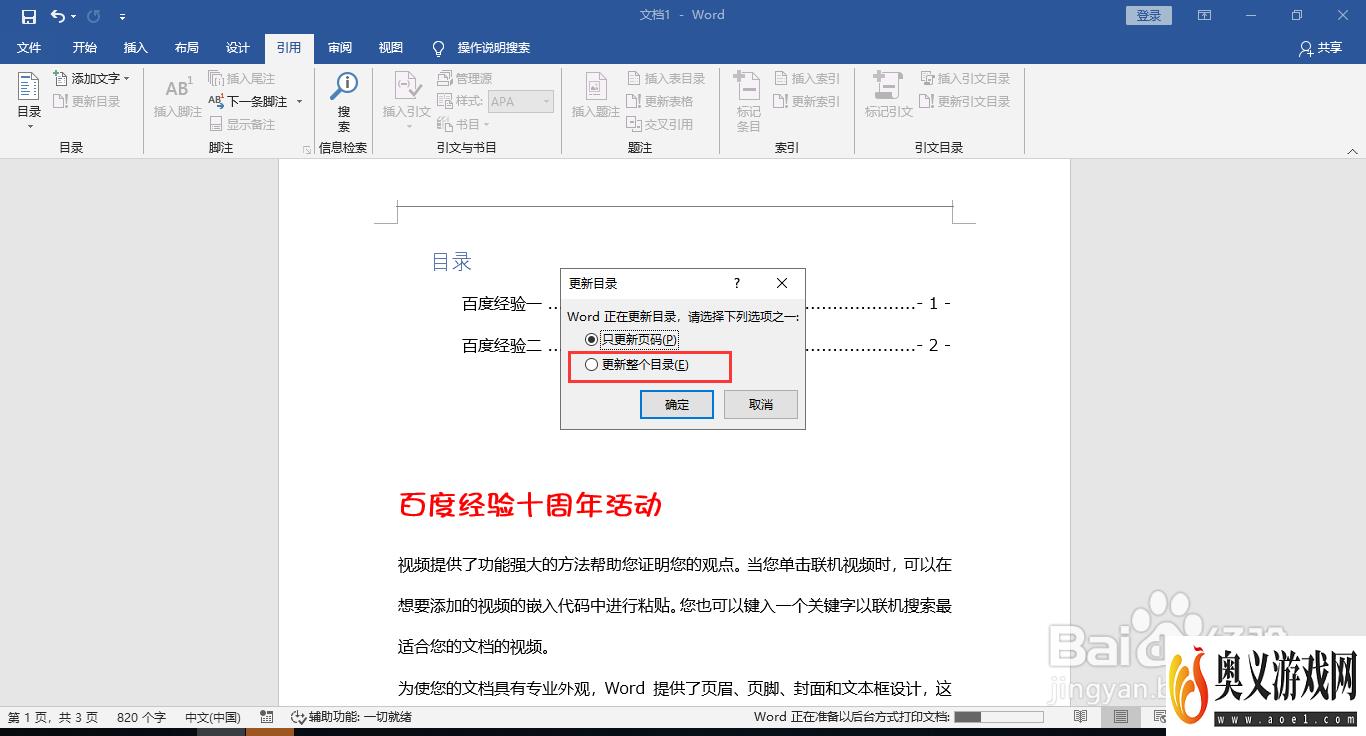1366x736 pixels.
Task: Click the 操作说明搜索 box
Action: (x=482, y=47)
